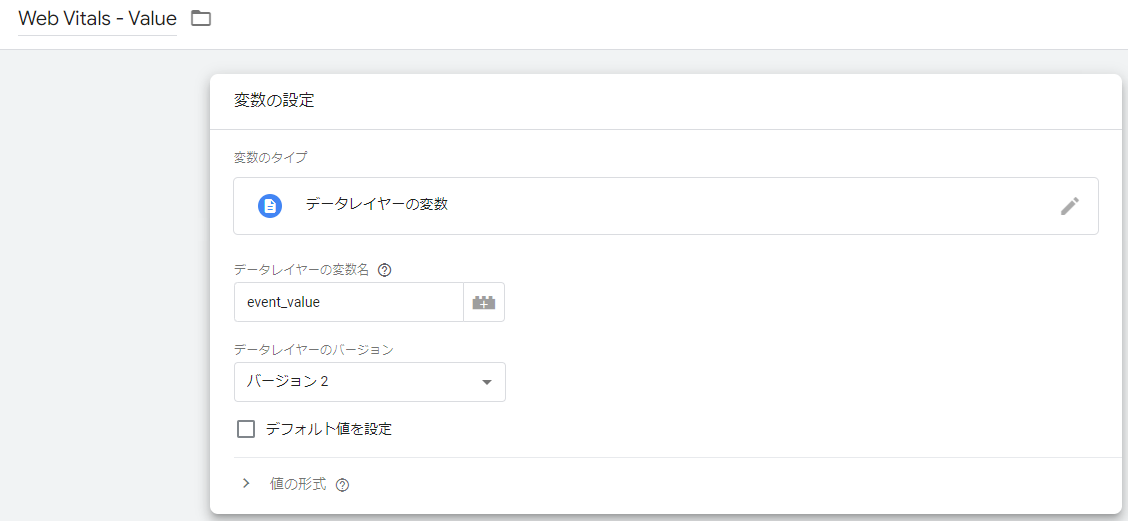Click the デフォルト値を設定 label text

click(328, 429)
